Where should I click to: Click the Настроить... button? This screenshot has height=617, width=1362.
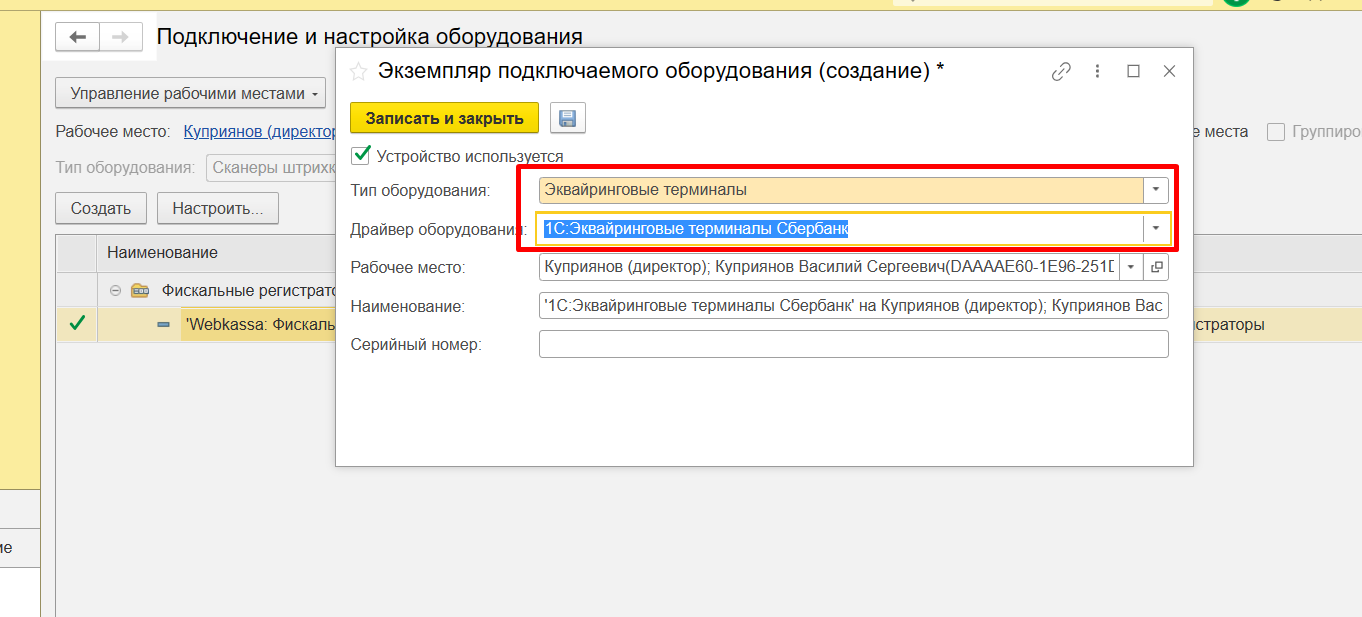[217, 208]
